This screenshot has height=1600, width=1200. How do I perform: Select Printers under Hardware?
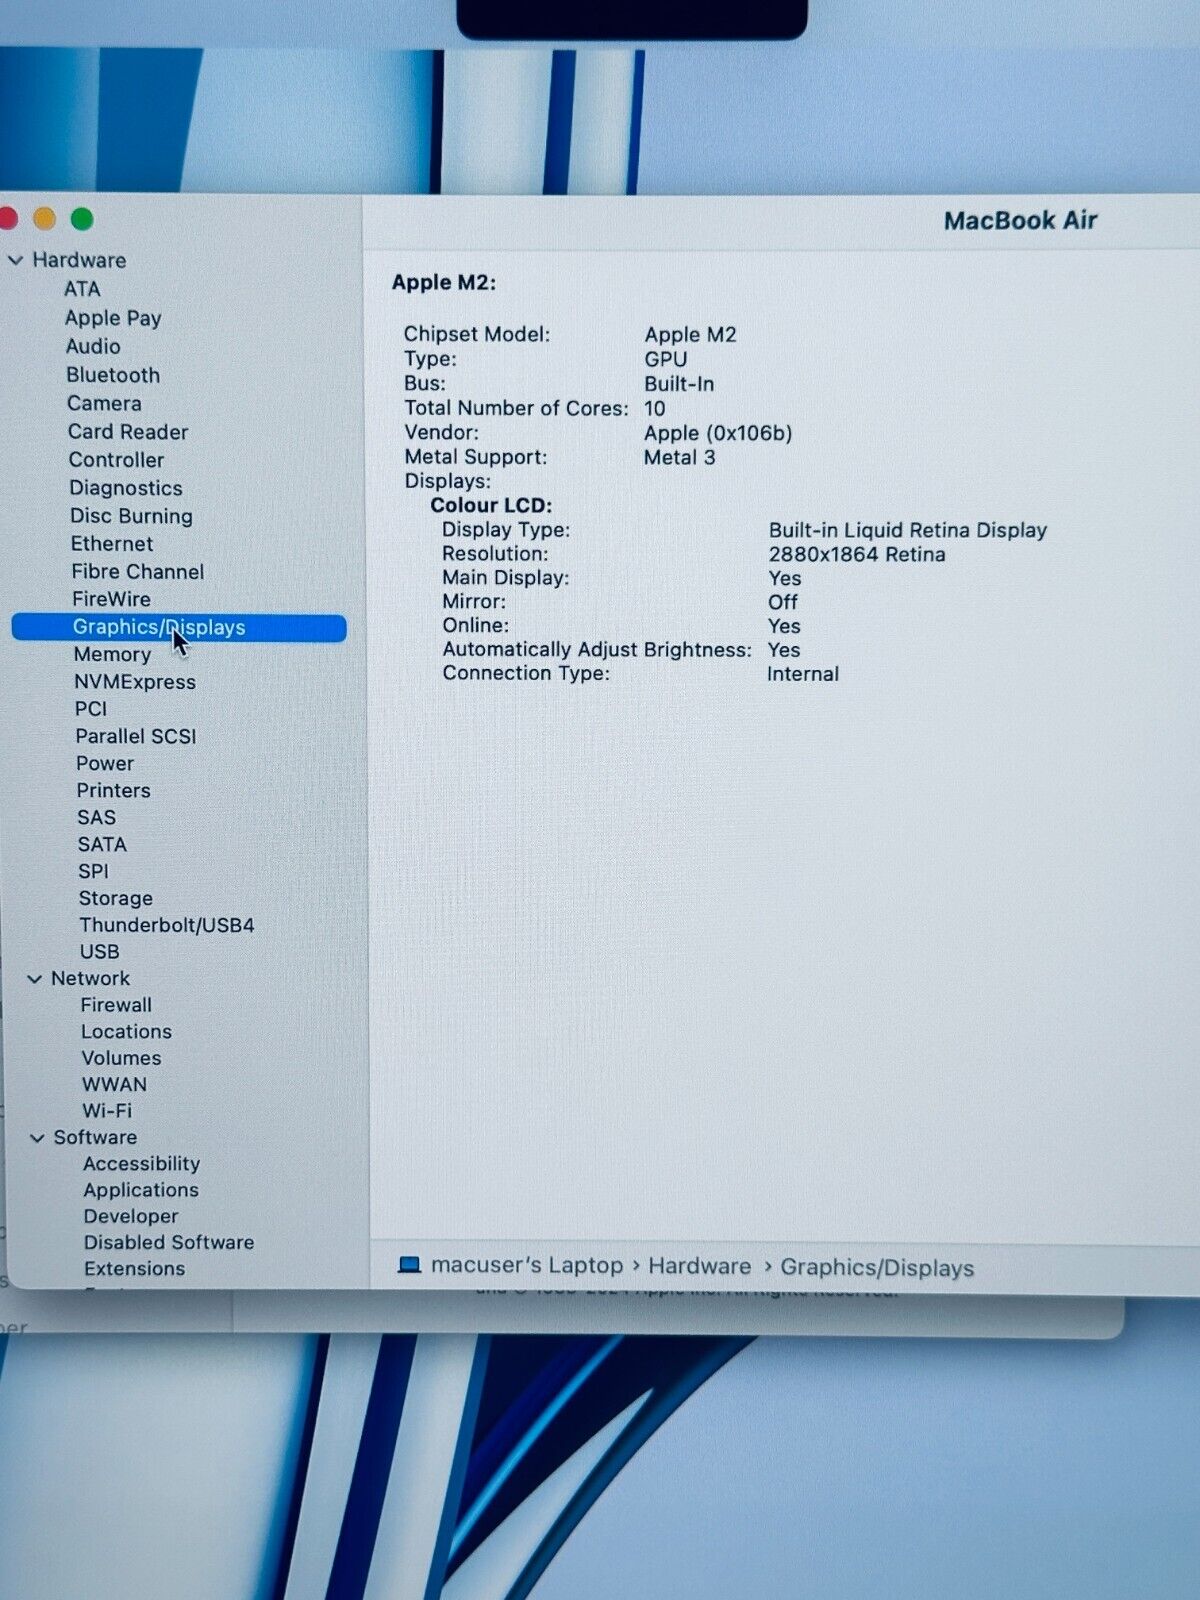pyautogui.click(x=114, y=790)
